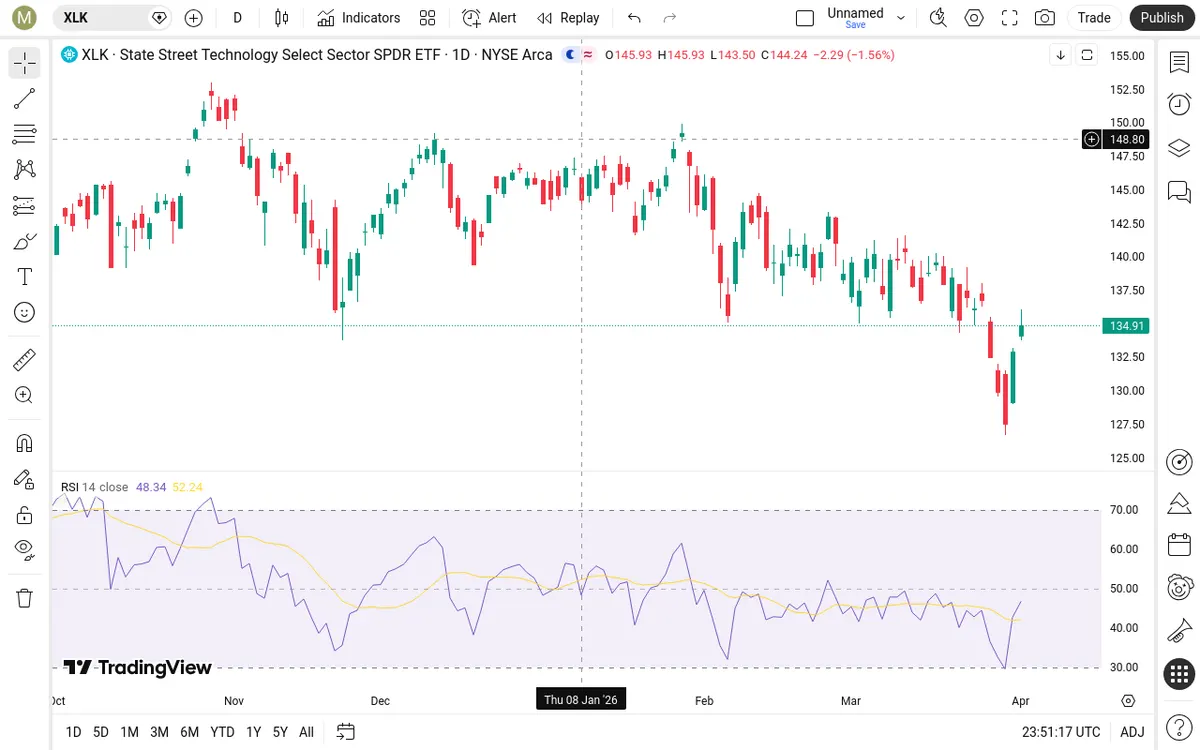Start bar Replay mode

point(568,18)
